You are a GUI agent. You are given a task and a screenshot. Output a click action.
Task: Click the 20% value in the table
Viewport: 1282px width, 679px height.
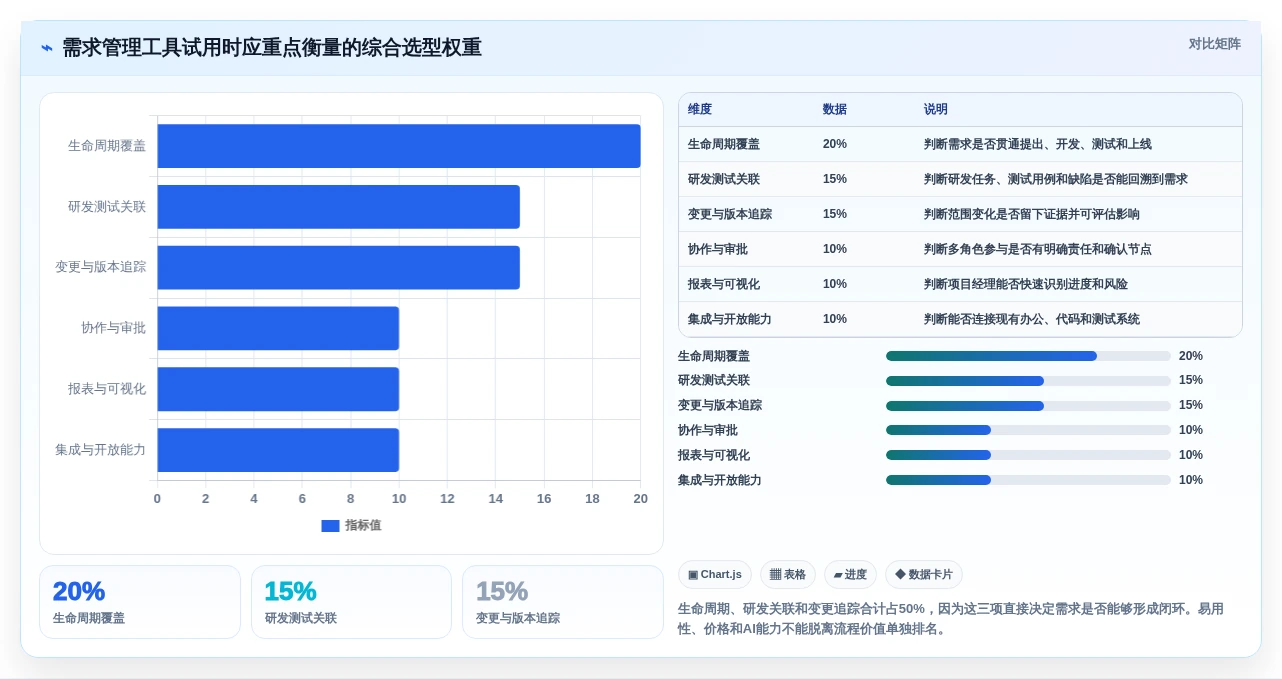click(x=835, y=144)
